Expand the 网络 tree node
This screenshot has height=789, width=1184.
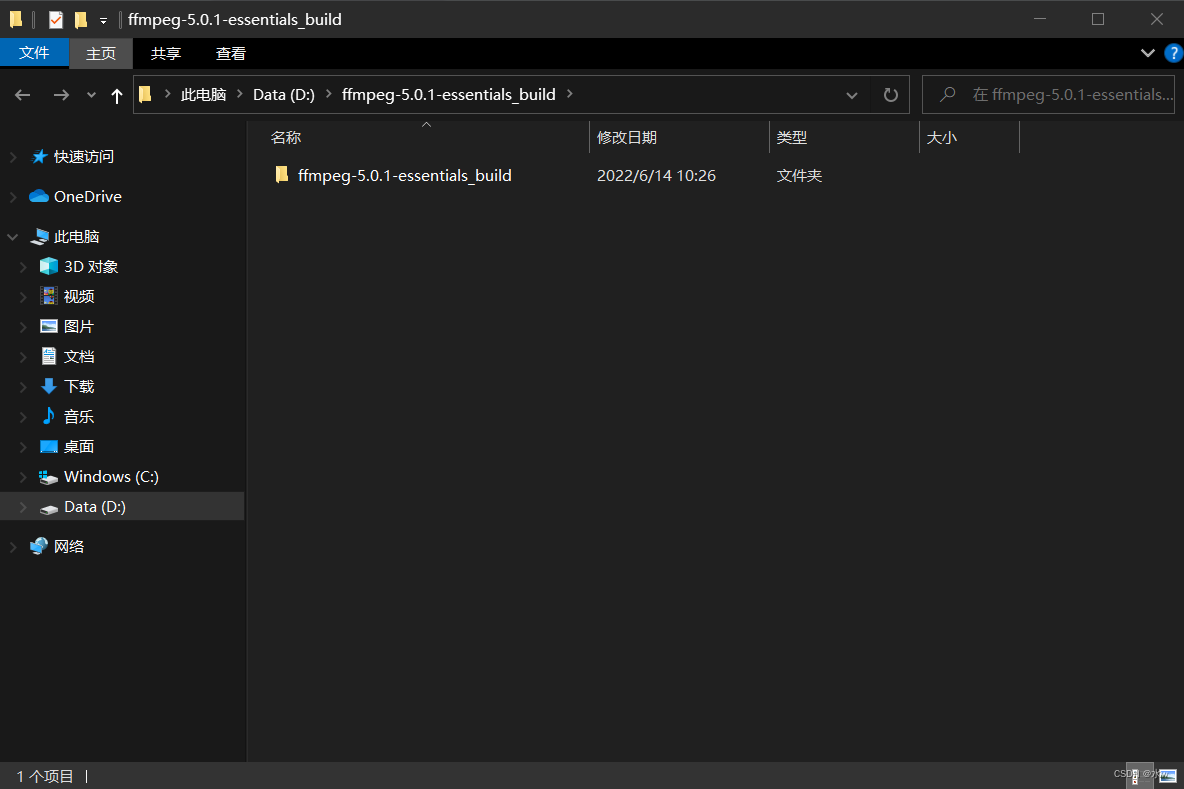(13, 547)
